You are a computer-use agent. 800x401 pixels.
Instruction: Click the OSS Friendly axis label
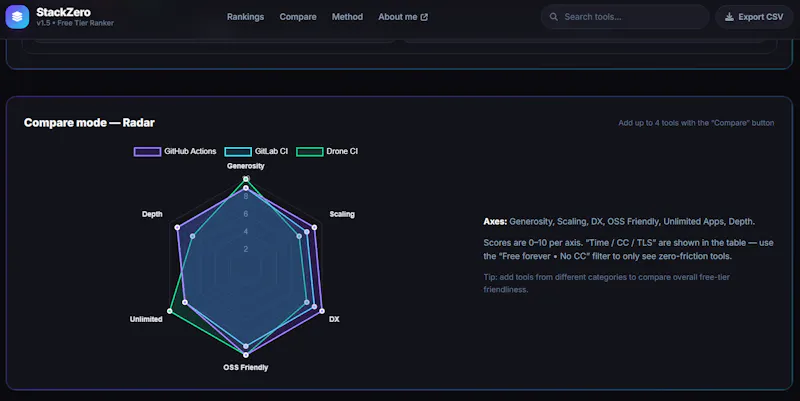pyautogui.click(x=246, y=367)
